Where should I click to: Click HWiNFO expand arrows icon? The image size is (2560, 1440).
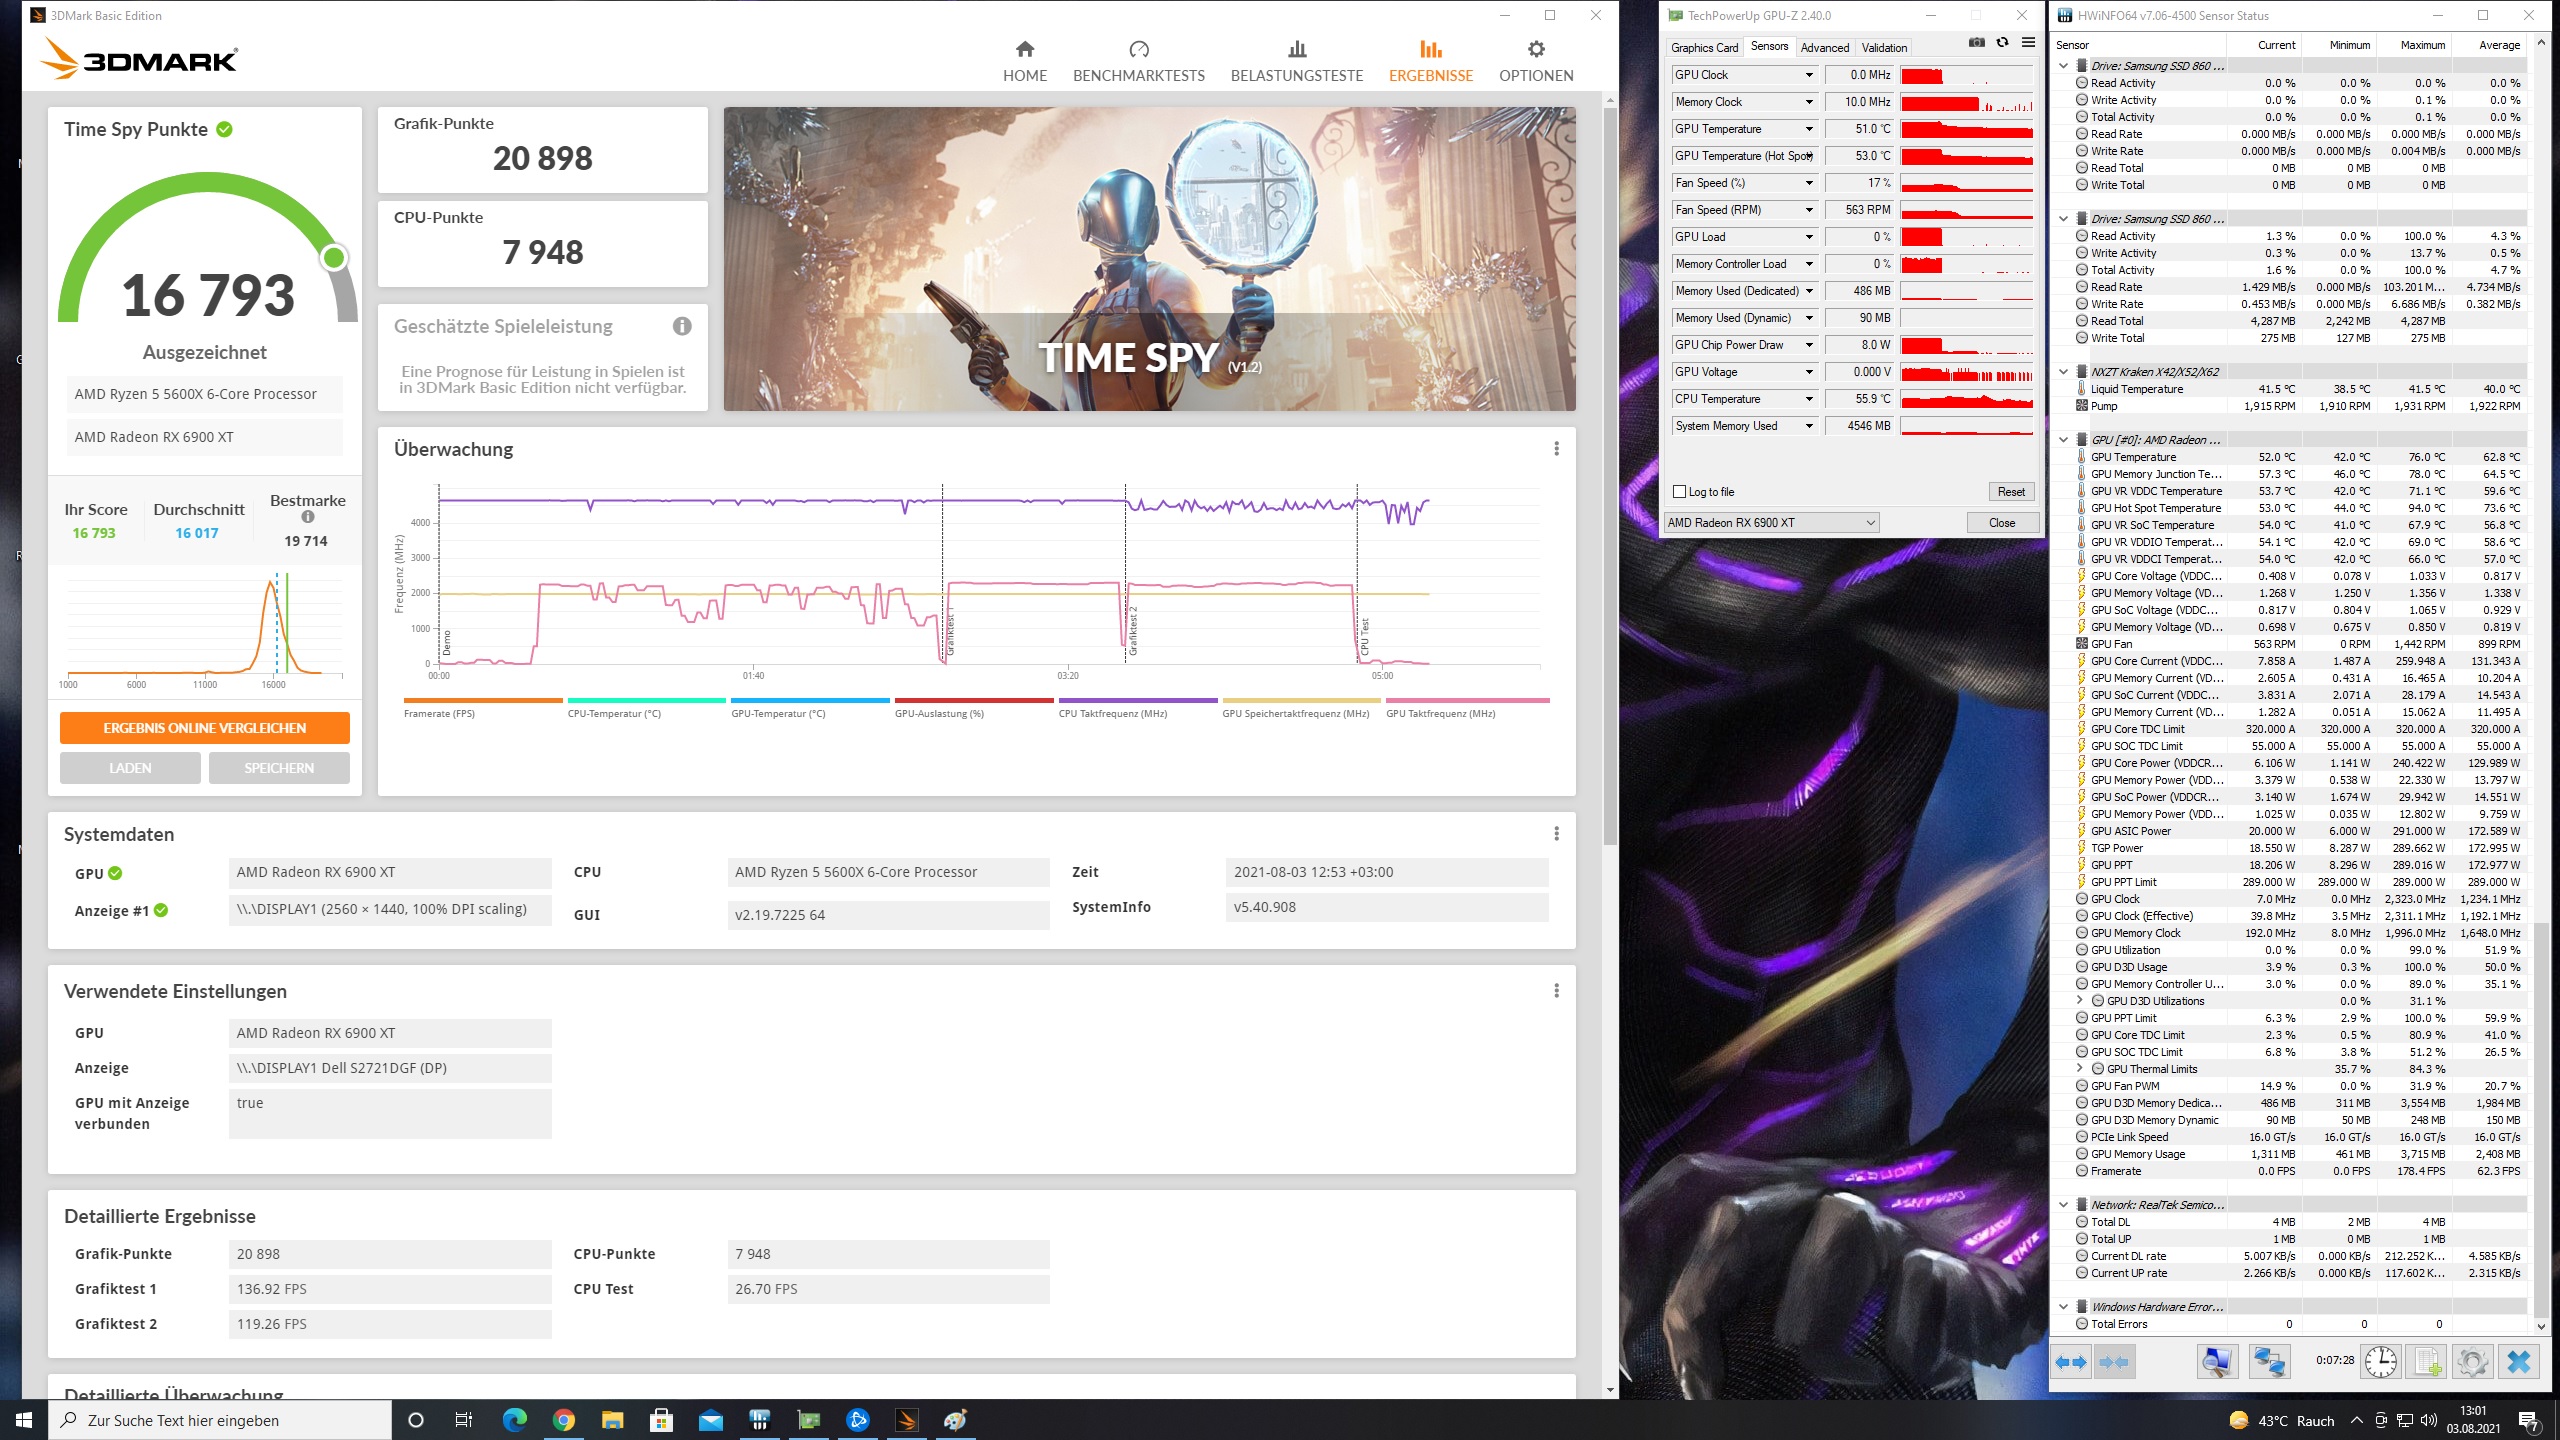pos(2071,1361)
